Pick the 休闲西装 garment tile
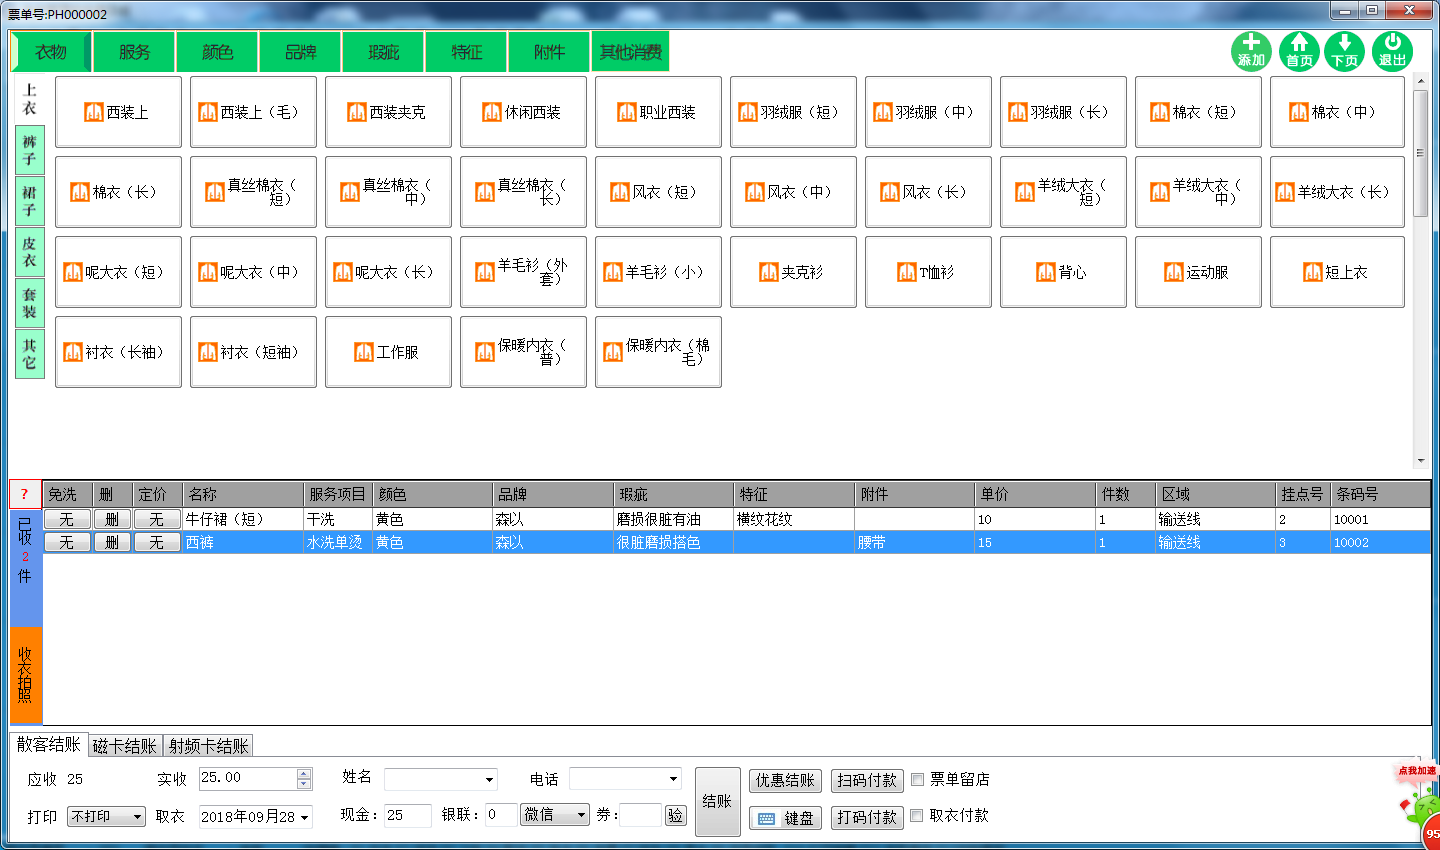 (523, 112)
